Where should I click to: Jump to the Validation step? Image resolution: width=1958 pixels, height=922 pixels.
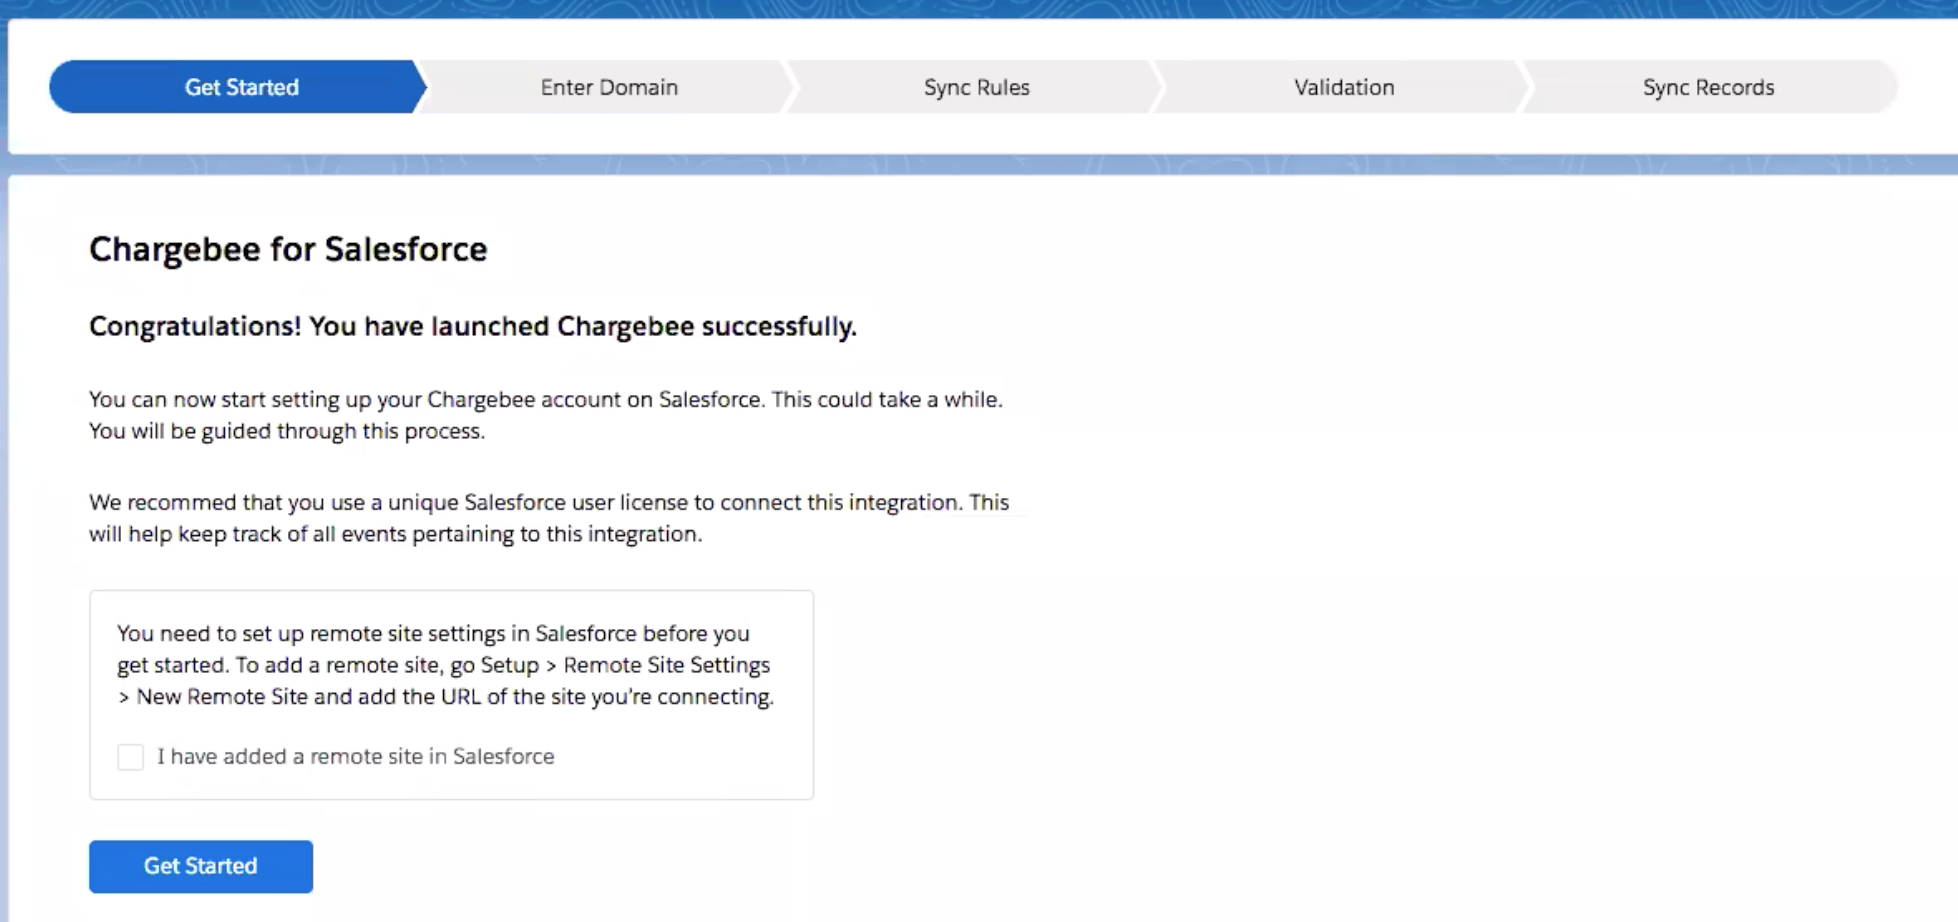1343,87
